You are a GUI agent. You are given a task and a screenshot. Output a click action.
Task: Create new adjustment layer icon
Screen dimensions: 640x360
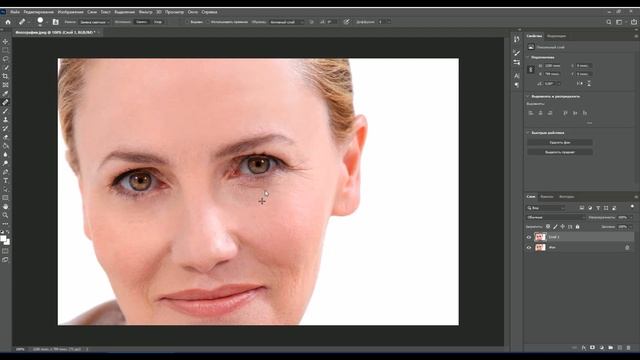pos(602,348)
